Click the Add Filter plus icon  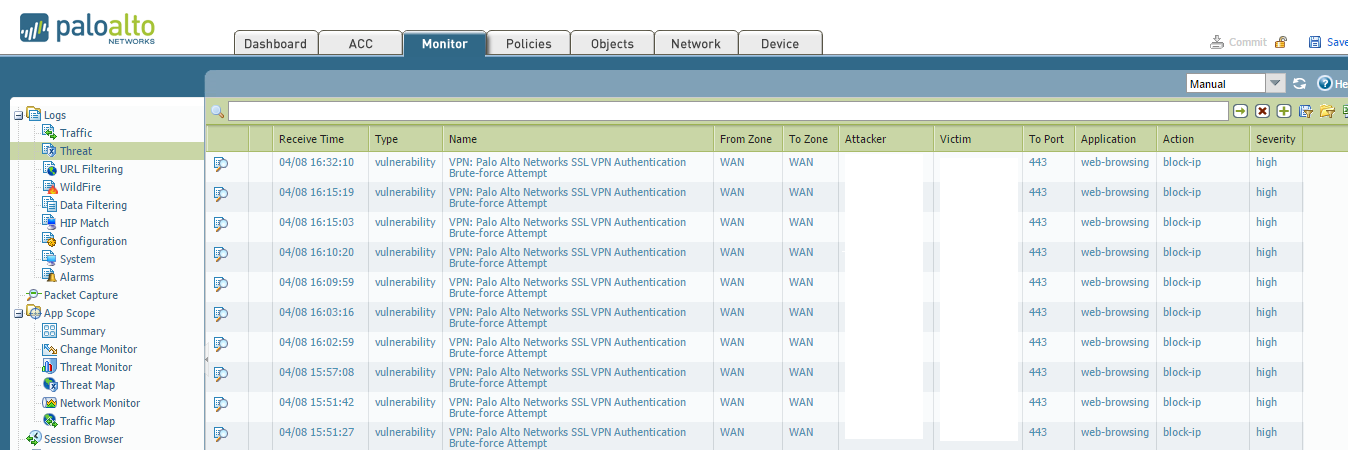point(1284,111)
